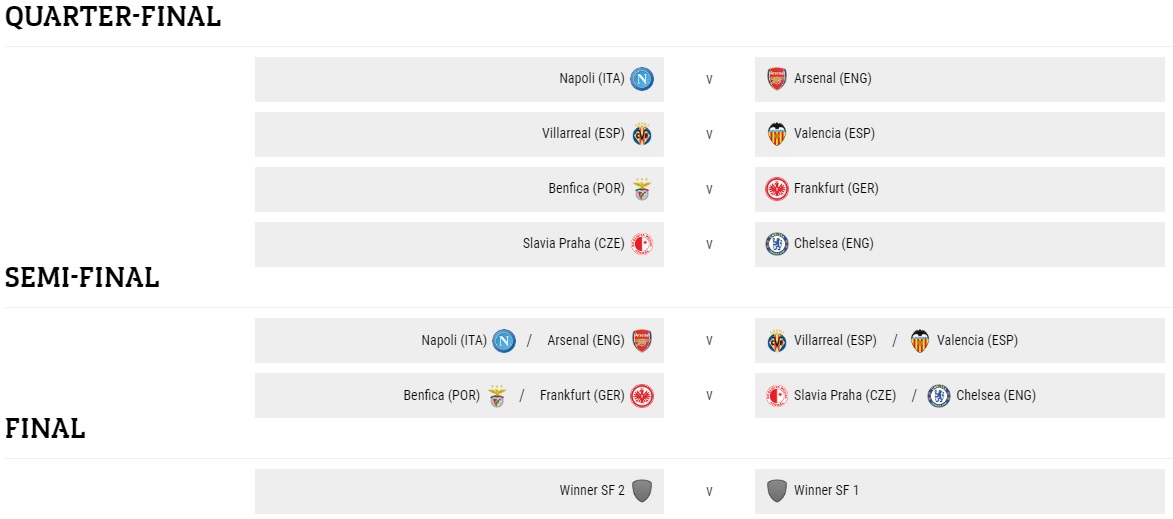Click the QUARTER-FINAL section heading
The height and width of the screenshot is (519, 1173).
[113, 17]
